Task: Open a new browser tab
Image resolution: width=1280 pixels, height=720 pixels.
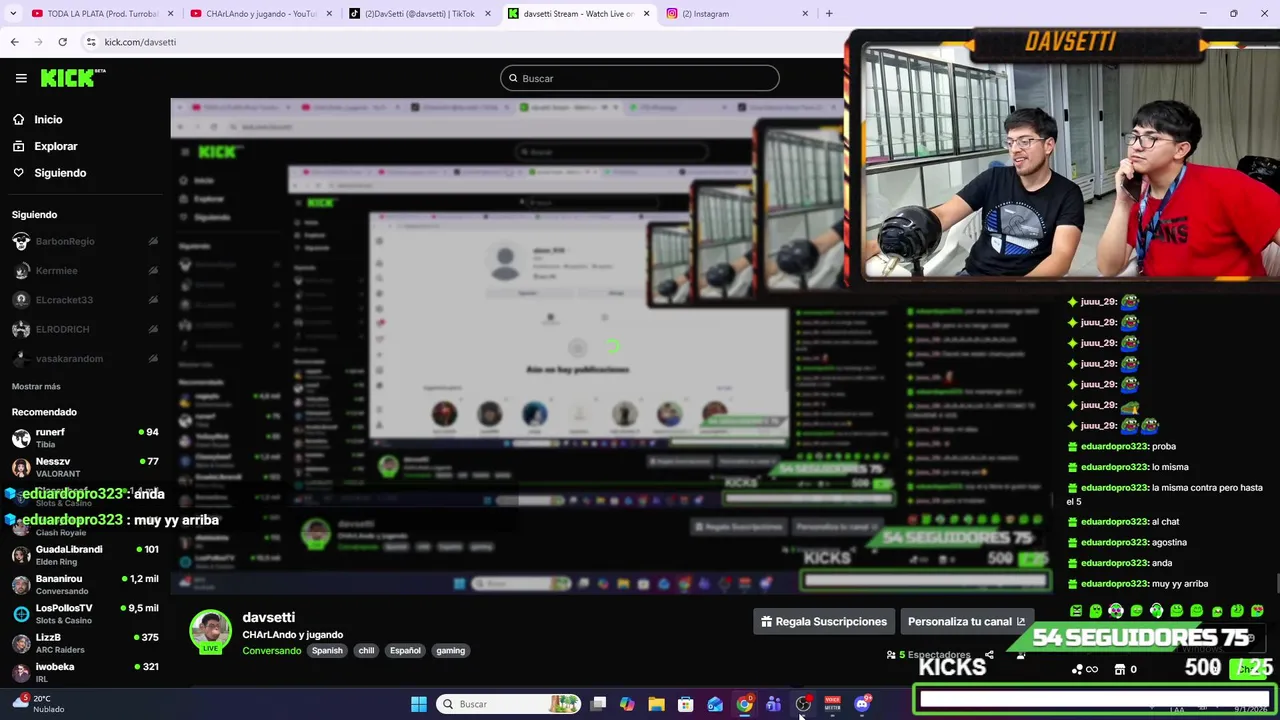Action: (x=829, y=14)
